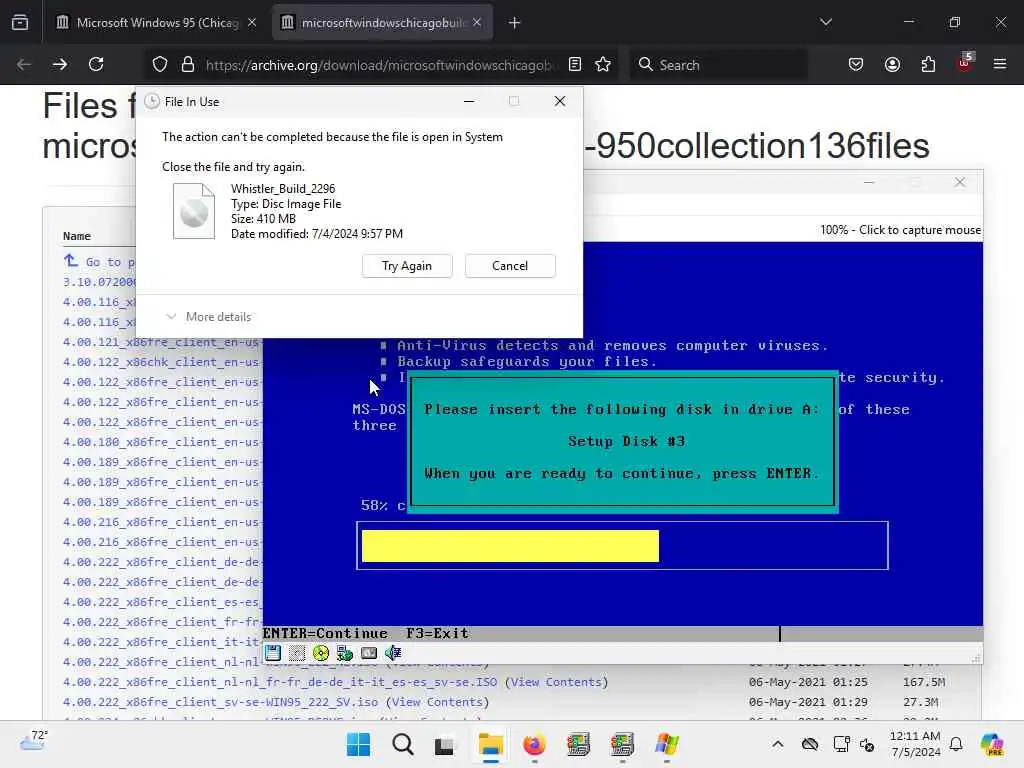Click the uBlock extension icon with badge
The image size is (1024, 768).
click(x=965, y=63)
